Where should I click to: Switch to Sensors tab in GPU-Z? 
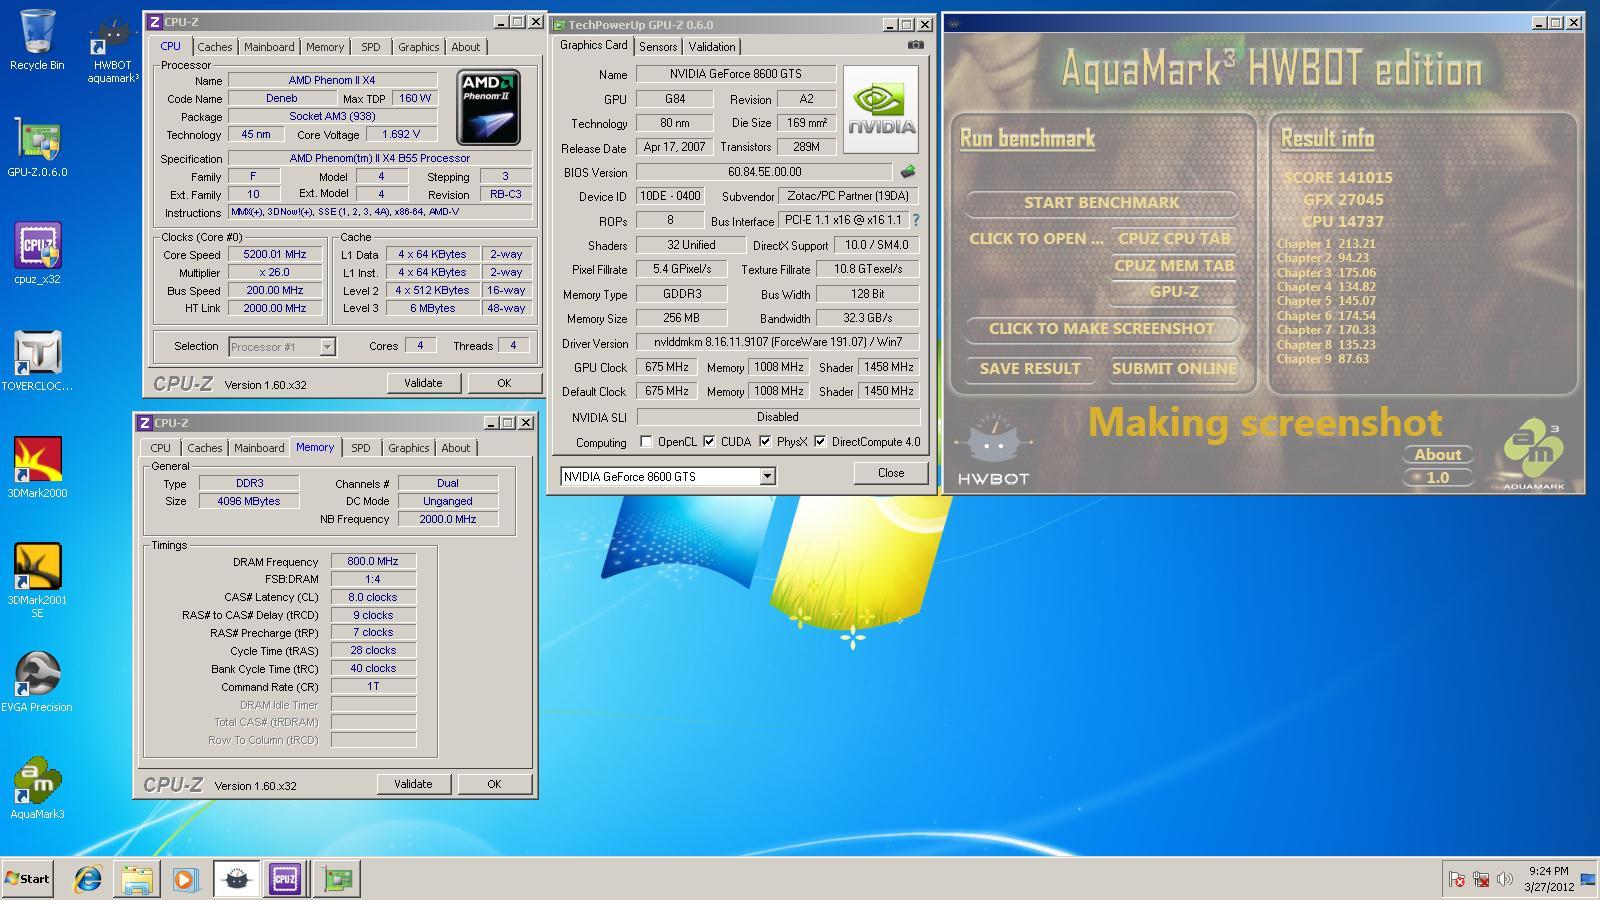pos(658,47)
